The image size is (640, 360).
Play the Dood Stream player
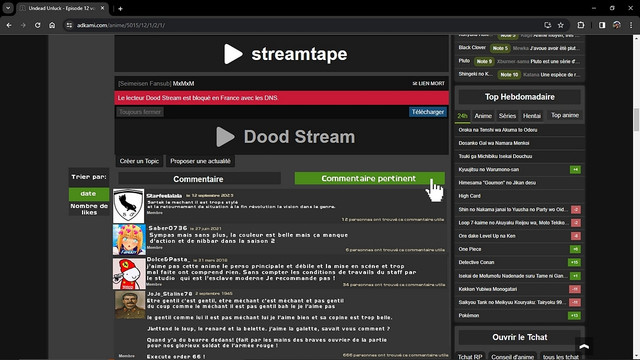click(x=282, y=137)
